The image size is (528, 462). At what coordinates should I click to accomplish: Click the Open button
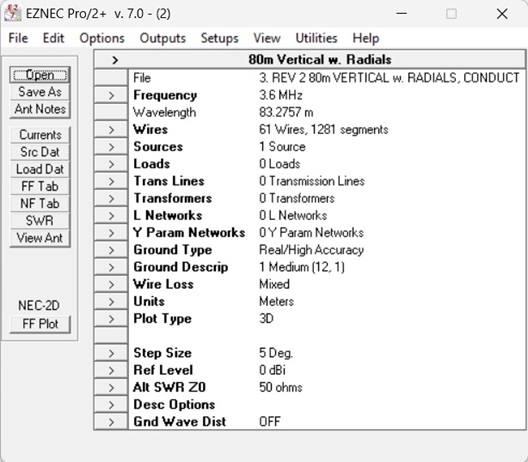point(40,75)
